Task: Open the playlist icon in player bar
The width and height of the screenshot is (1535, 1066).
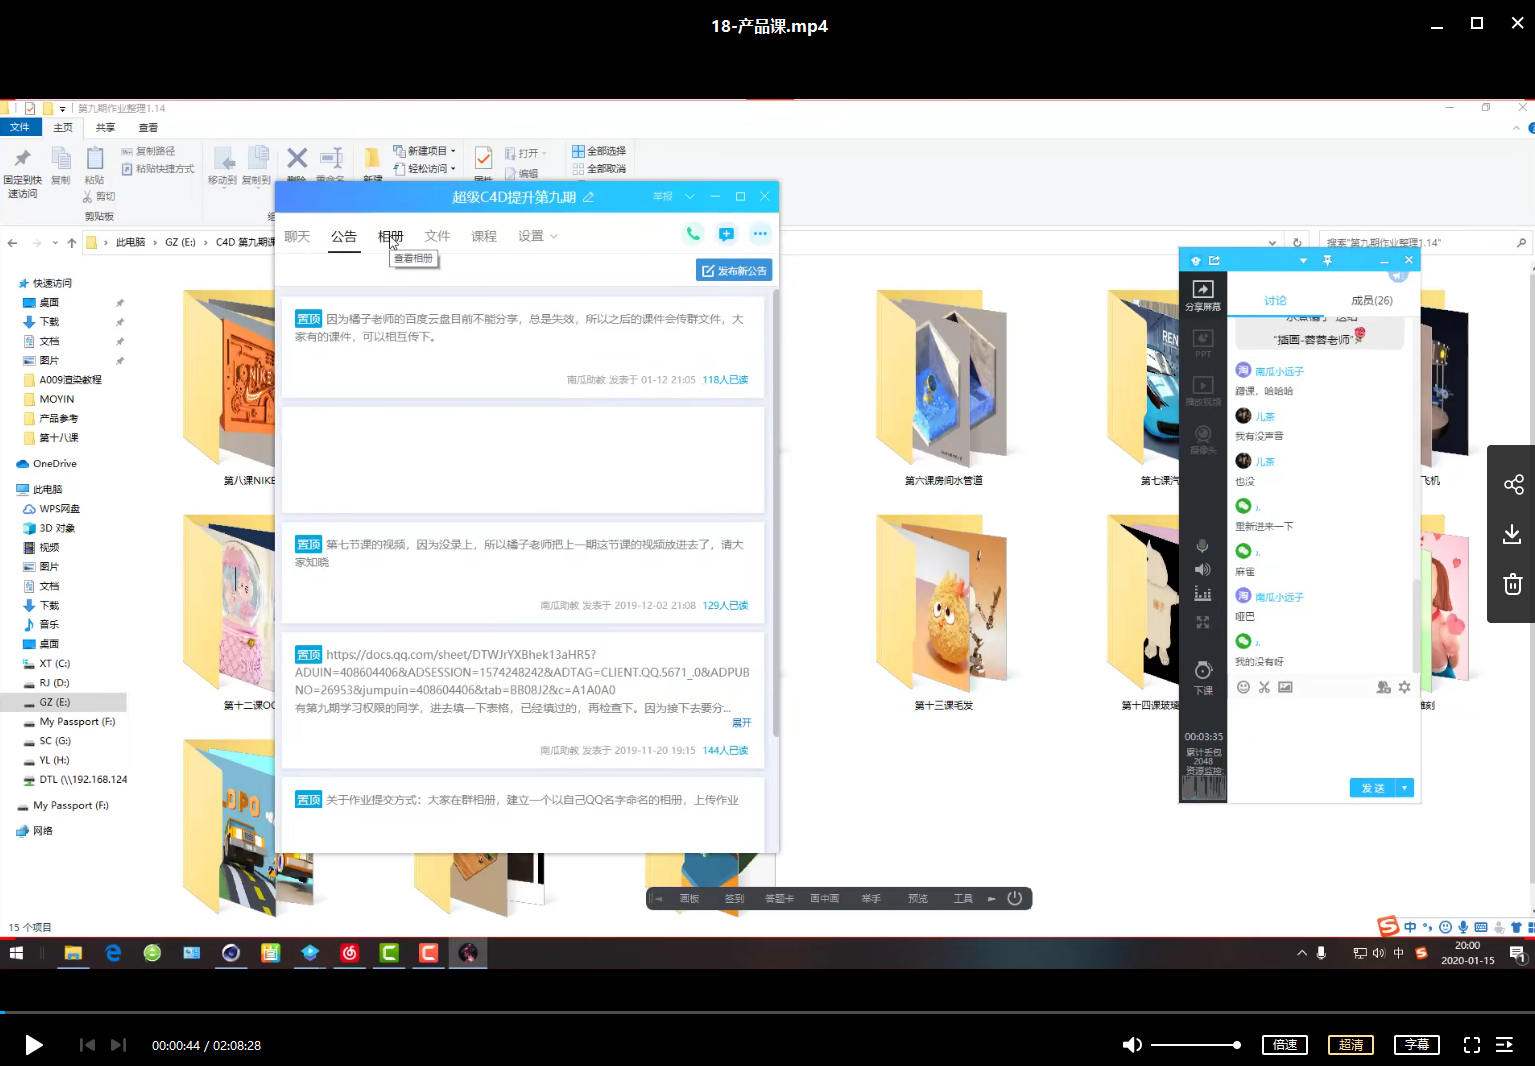Action: pyautogui.click(x=1504, y=1045)
